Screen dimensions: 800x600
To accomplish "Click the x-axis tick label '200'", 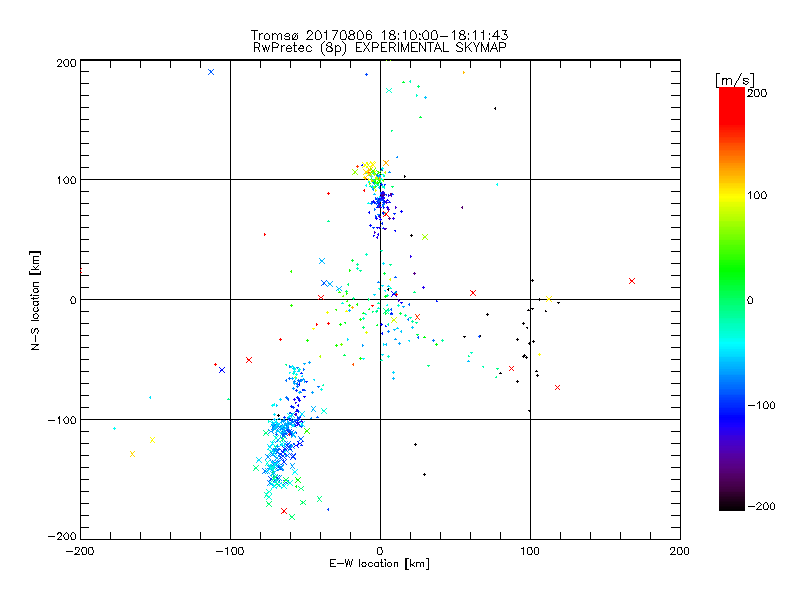I will point(680,551).
